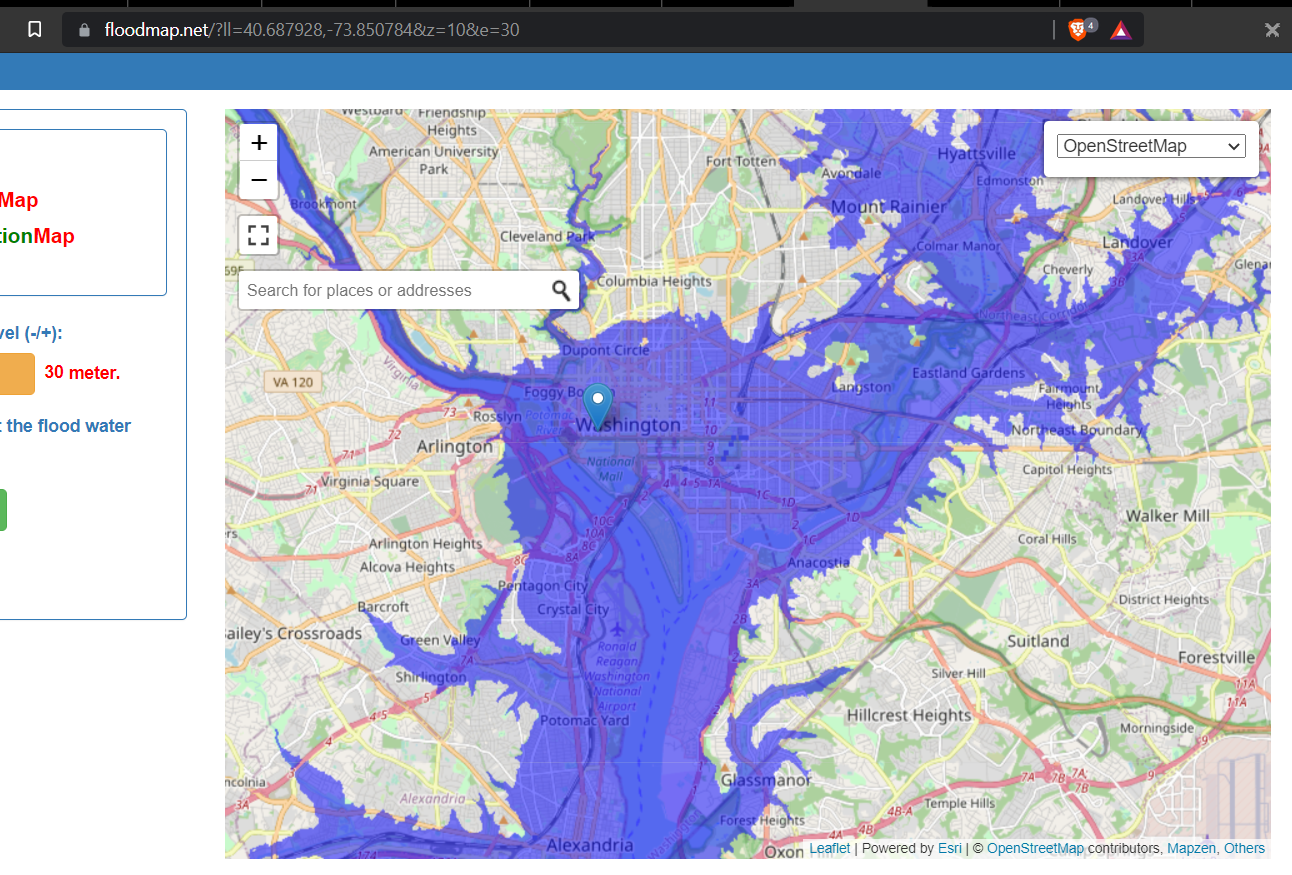Click the 'Glassmanor' map label
The height and width of the screenshot is (875, 1292).
coord(766,780)
